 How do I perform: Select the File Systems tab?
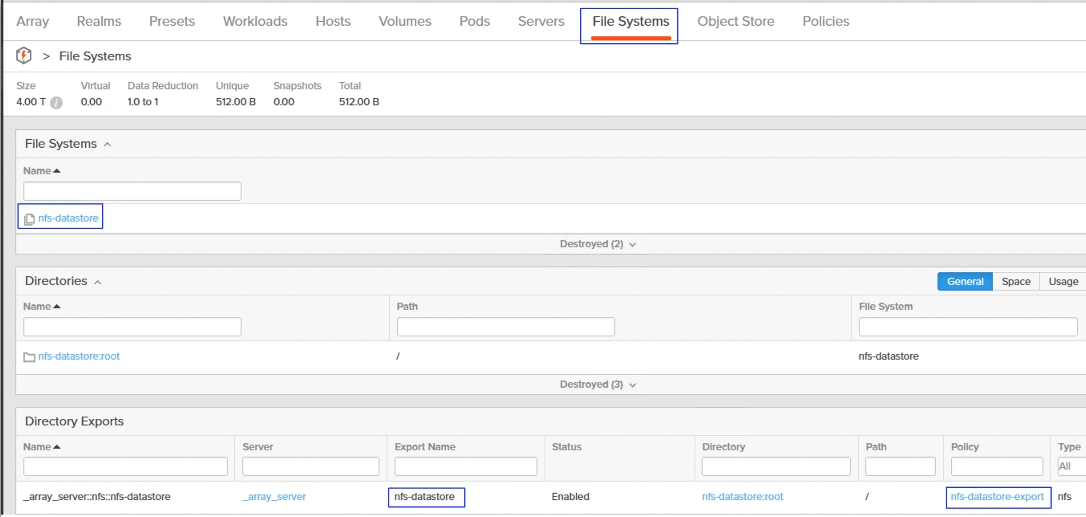coord(631,21)
